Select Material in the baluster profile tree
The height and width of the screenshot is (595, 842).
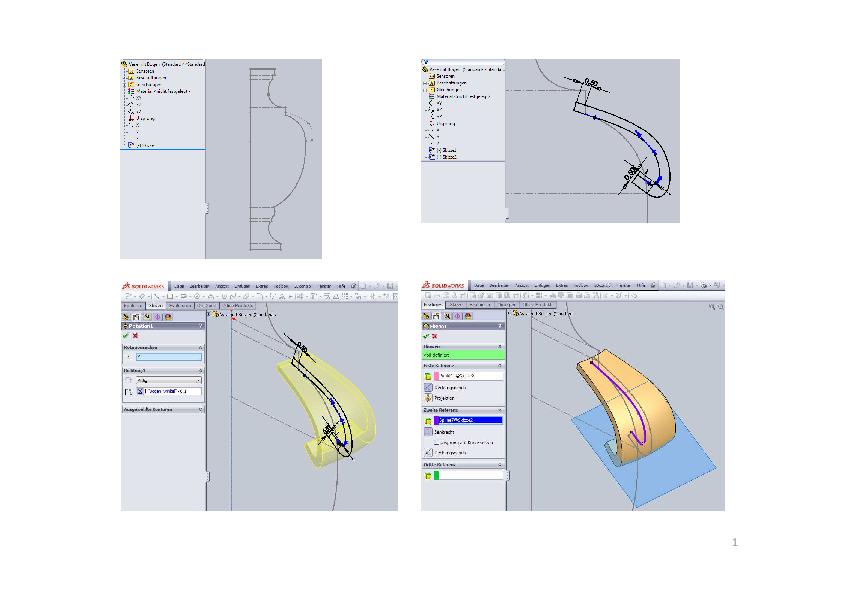click(159, 91)
